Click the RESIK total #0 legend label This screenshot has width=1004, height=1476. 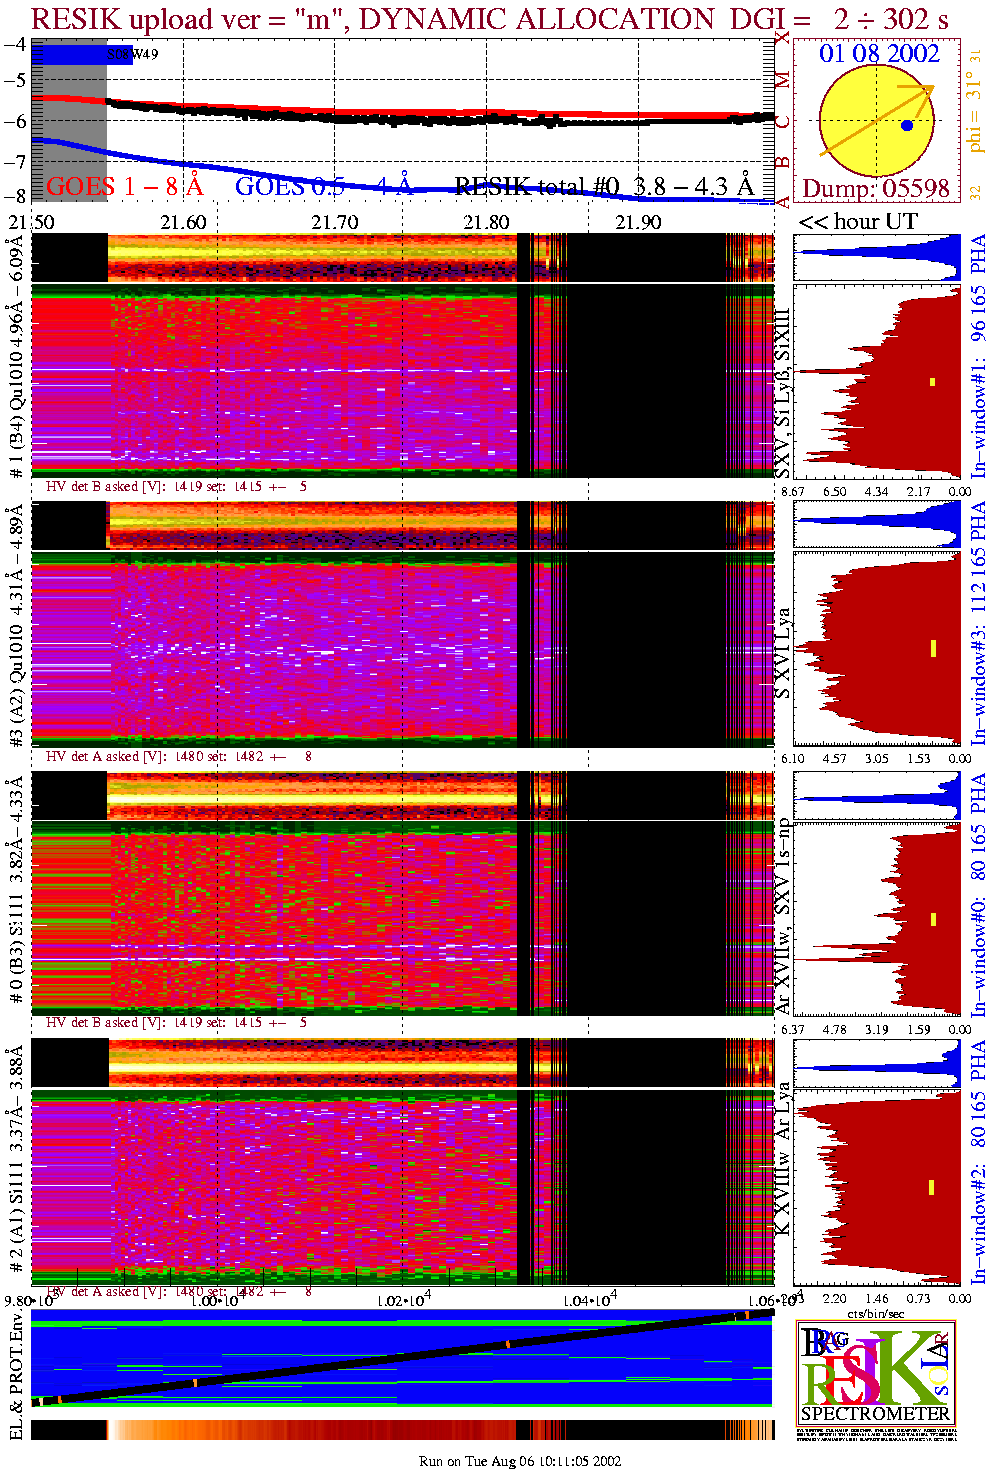pos(603,187)
